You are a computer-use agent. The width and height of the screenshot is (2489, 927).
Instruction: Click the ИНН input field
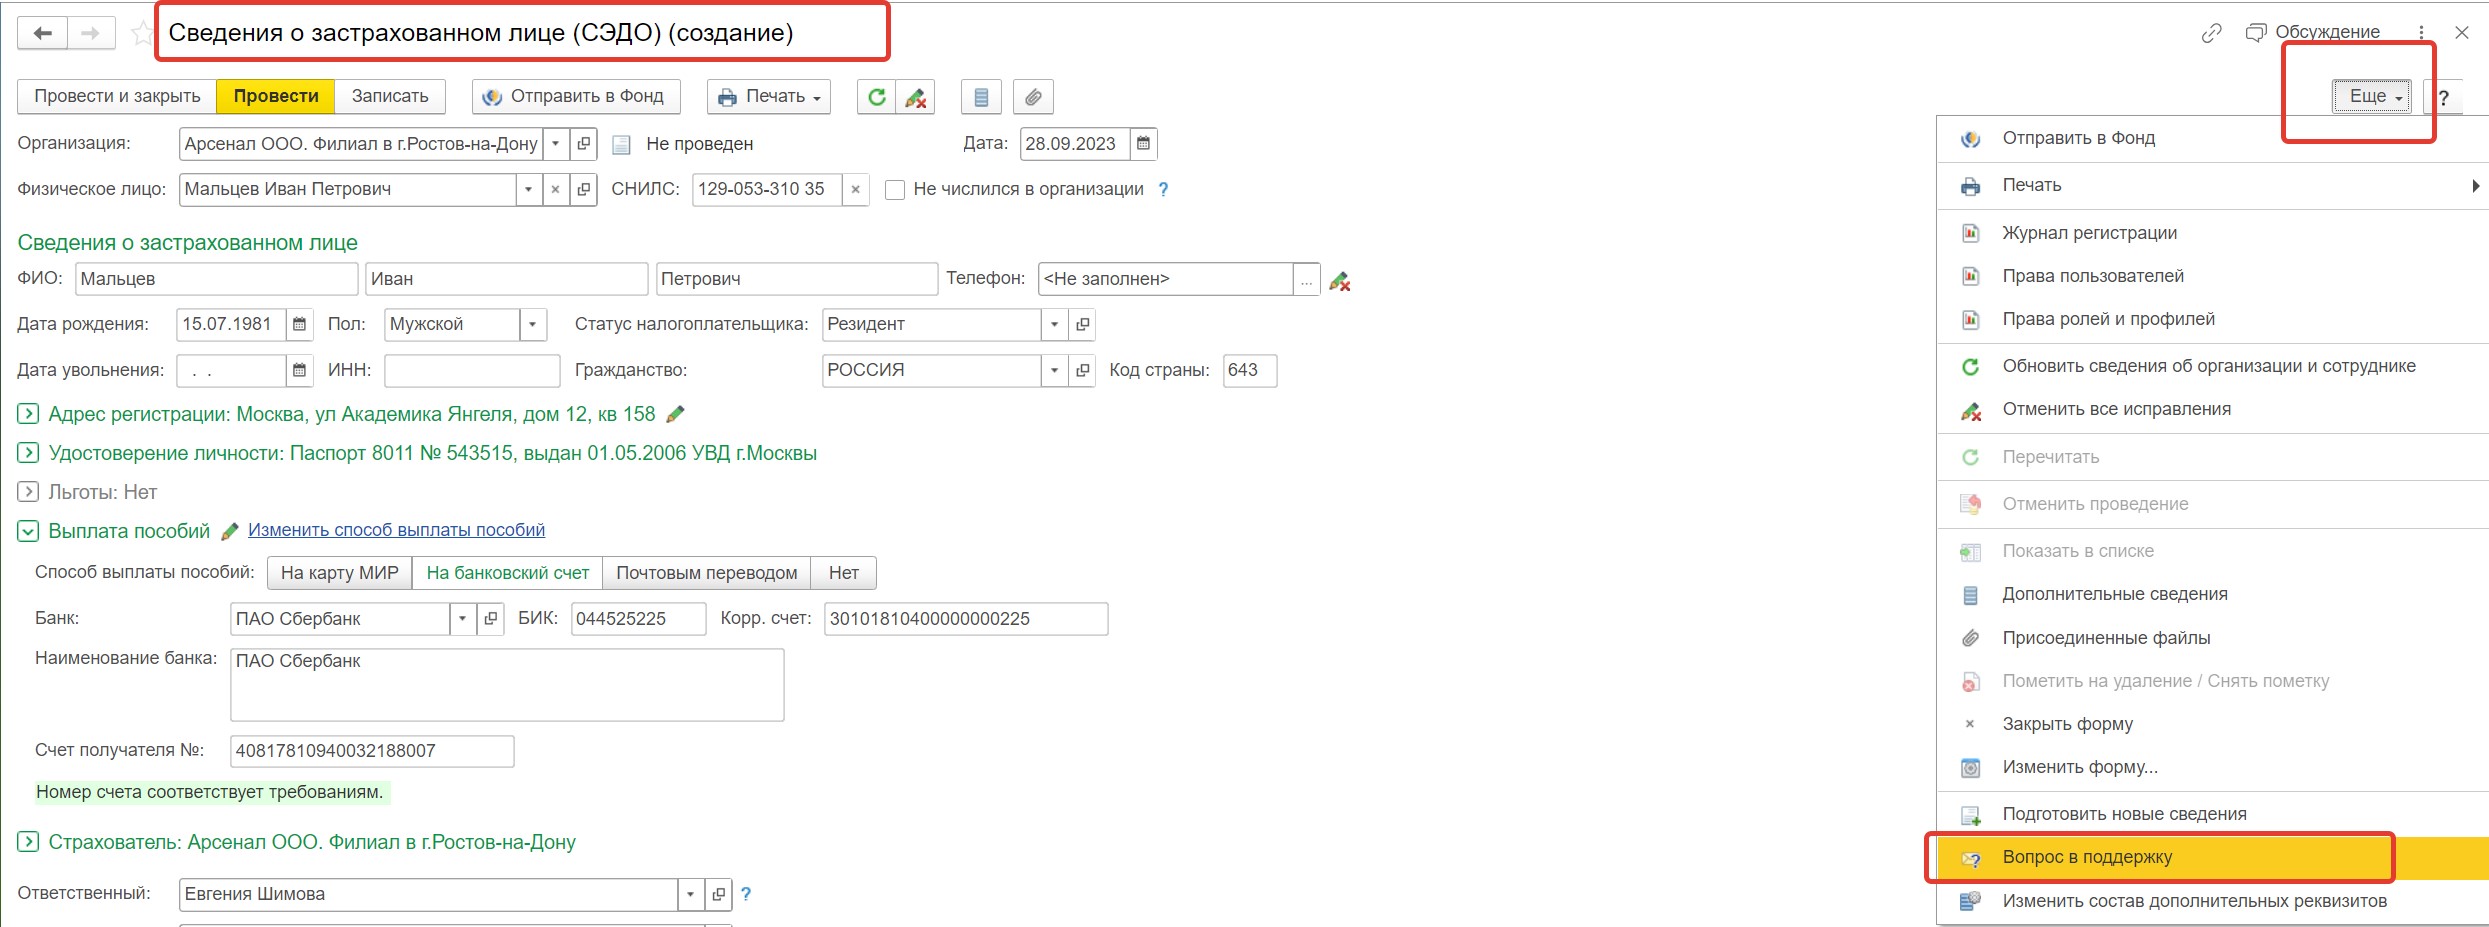[472, 370]
